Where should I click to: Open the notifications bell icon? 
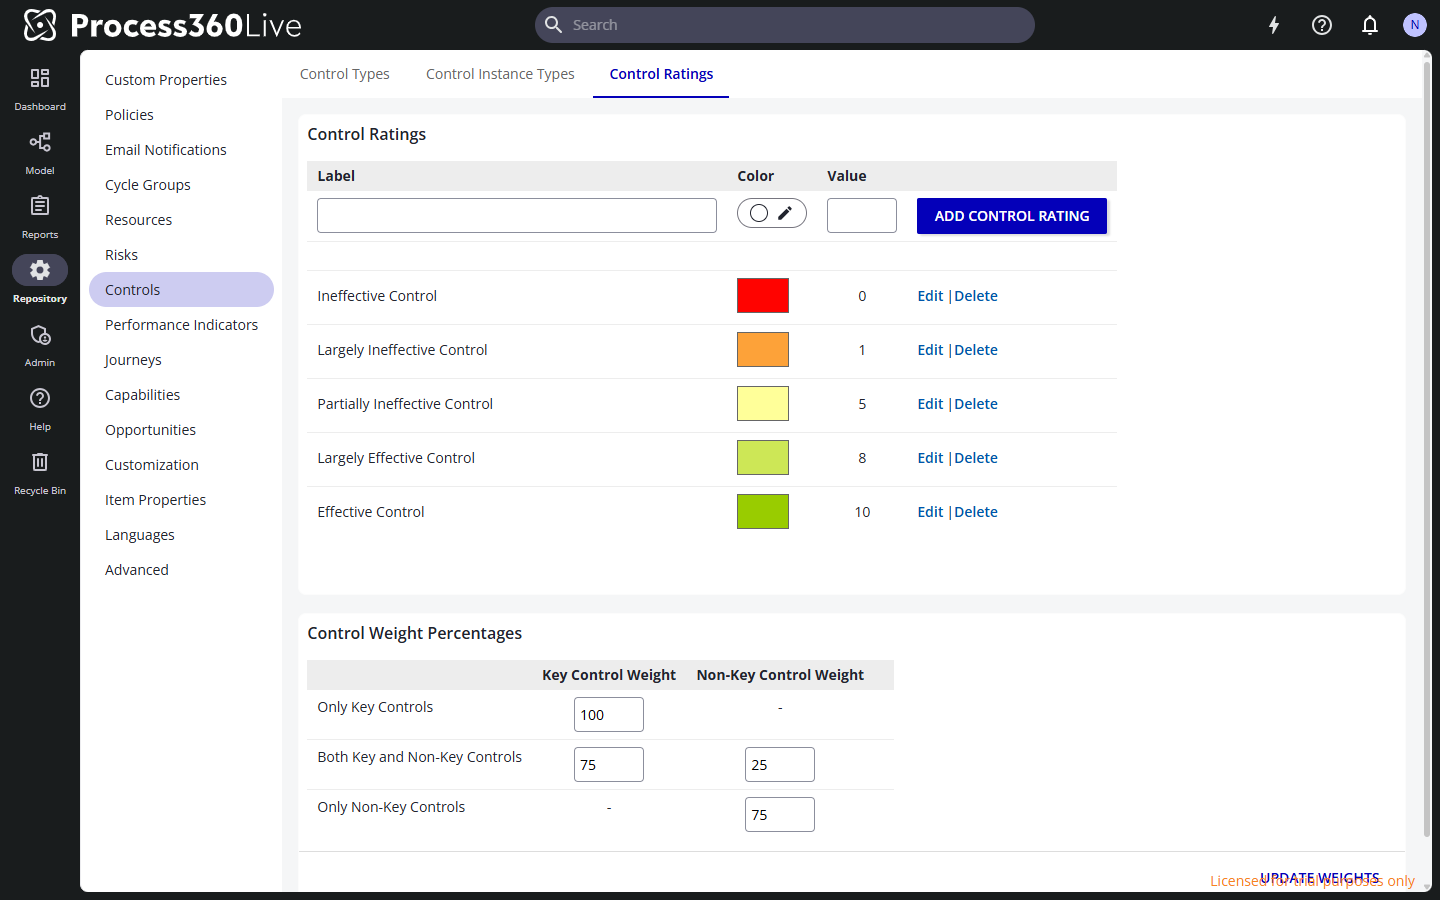pos(1370,25)
